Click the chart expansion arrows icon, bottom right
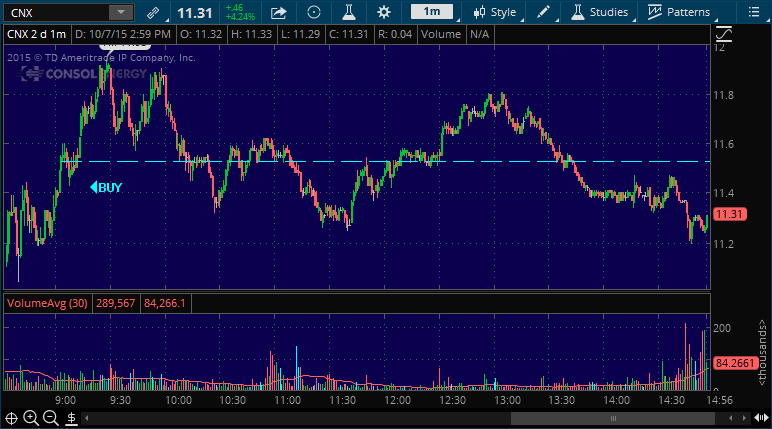The image size is (772, 429). click(x=761, y=418)
